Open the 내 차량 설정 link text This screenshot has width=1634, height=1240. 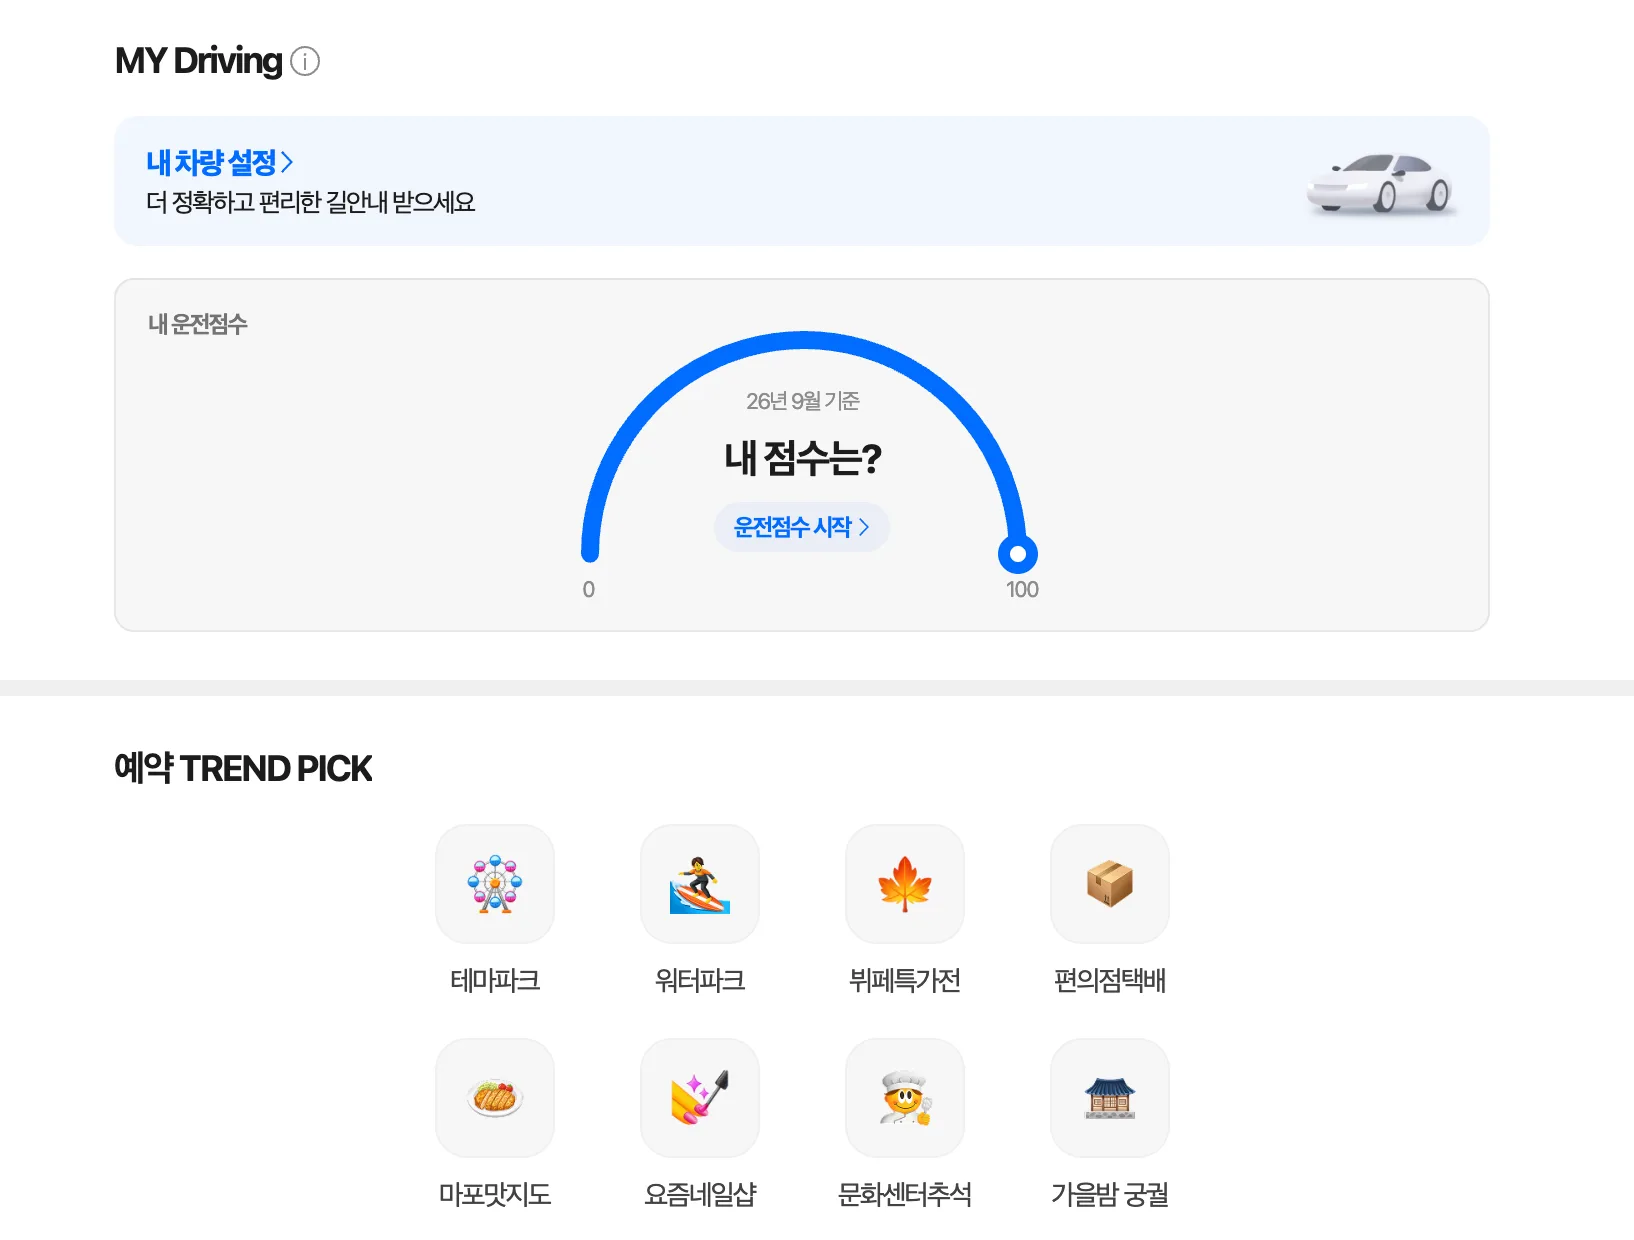click(211, 162)
